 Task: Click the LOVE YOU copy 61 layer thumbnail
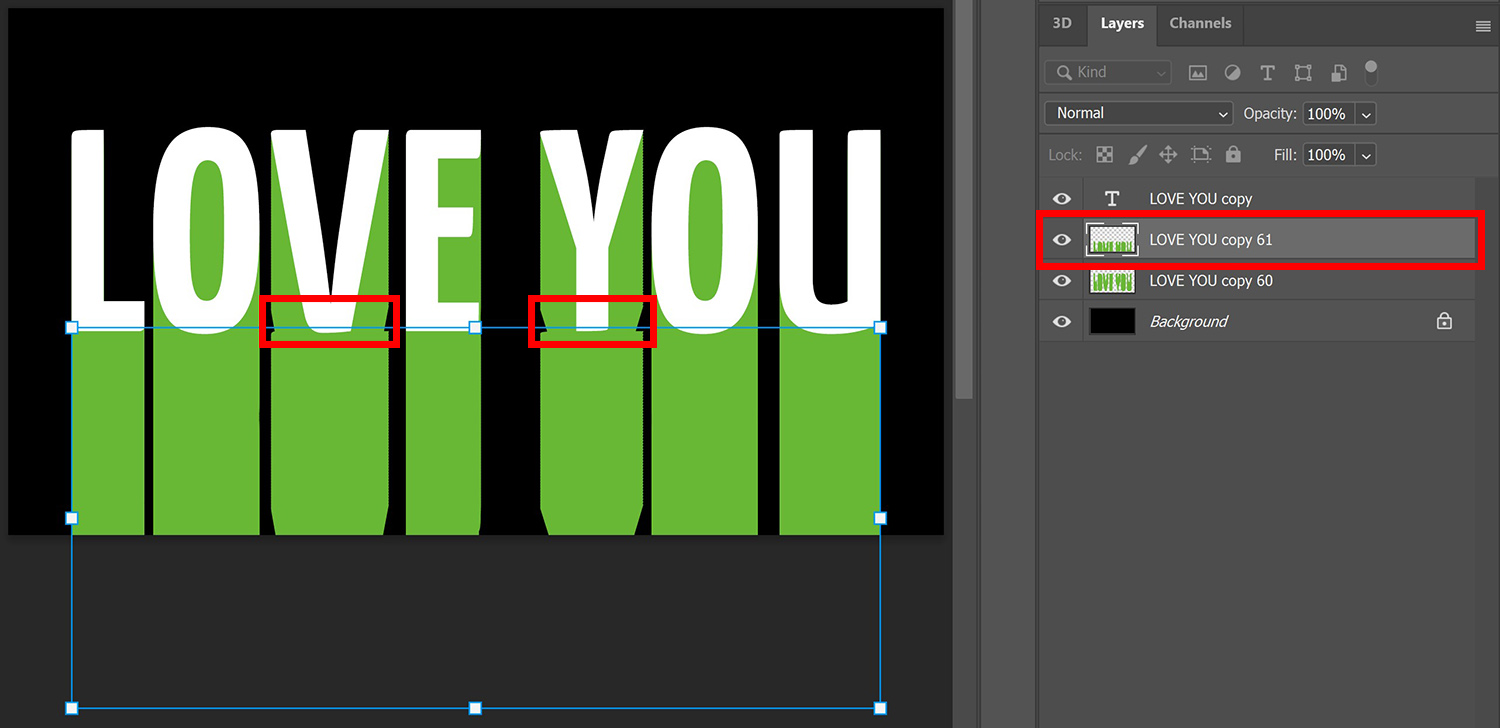point(1112,239)
